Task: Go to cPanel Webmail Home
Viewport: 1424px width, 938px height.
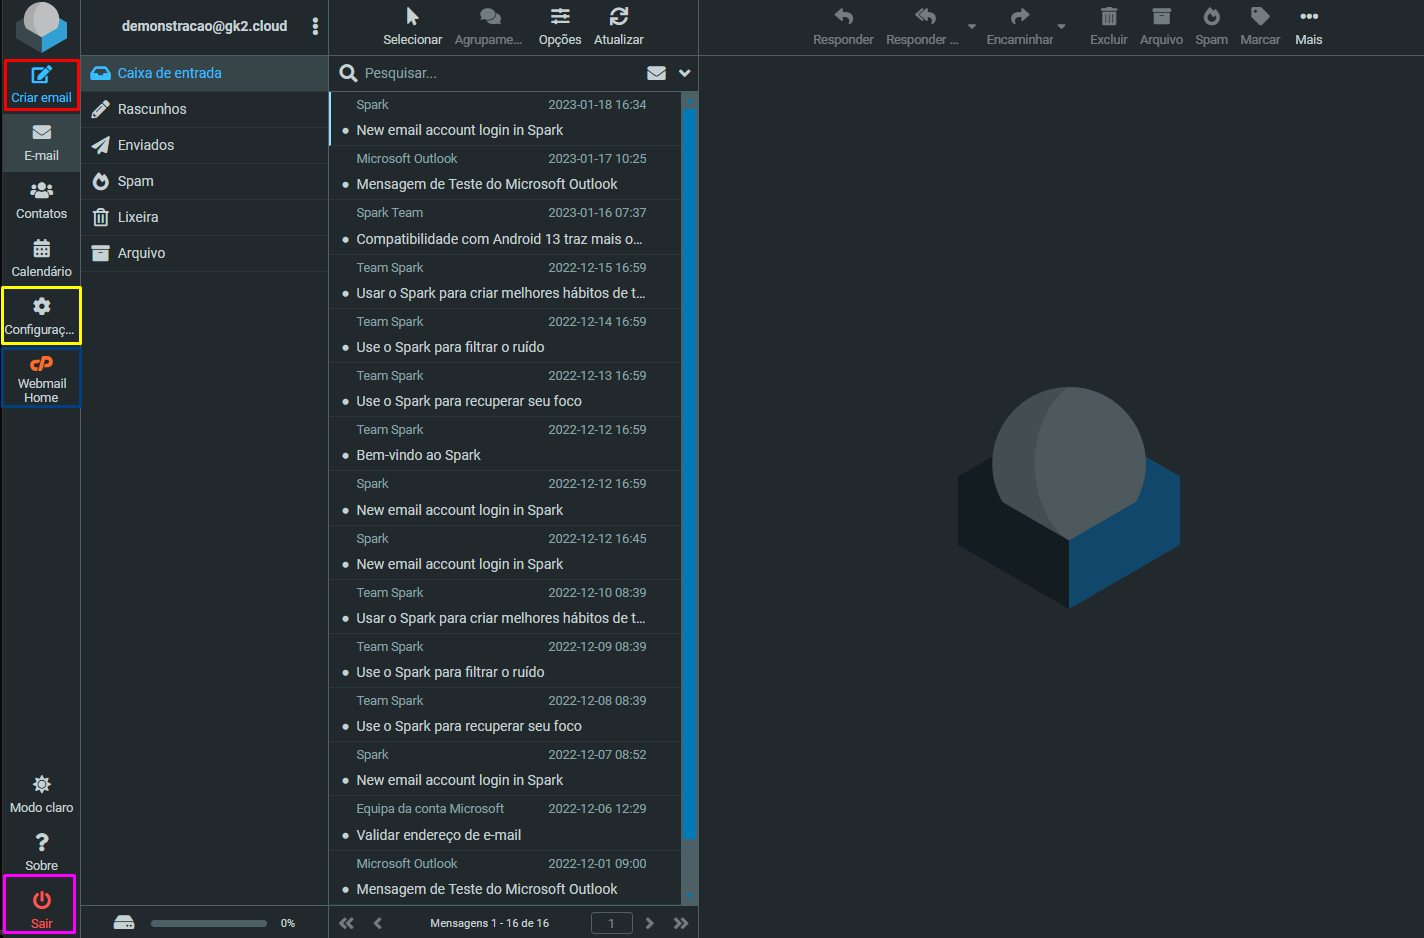Action: [x=41, y=377]
